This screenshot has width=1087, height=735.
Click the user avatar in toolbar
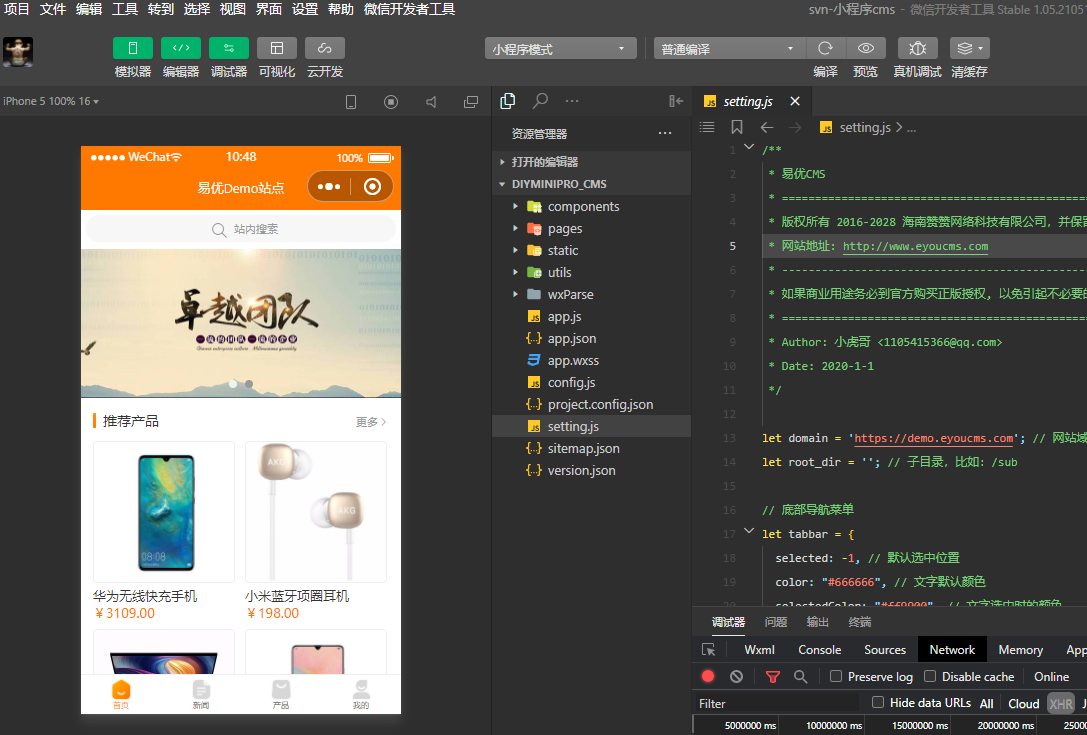tap(18, 52)
